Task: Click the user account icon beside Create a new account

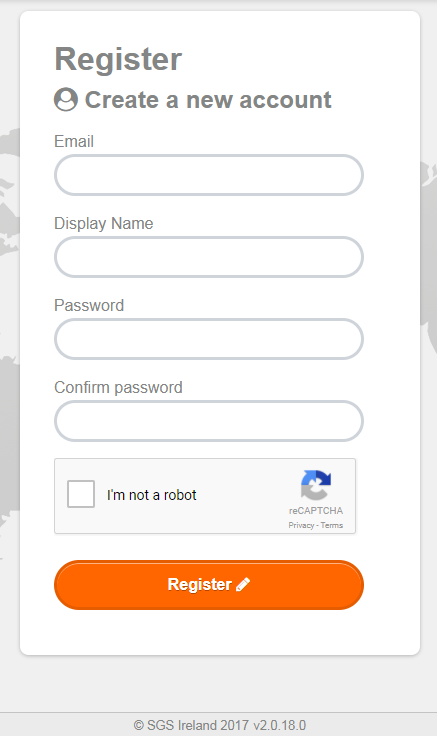Action: coord(66,99)
